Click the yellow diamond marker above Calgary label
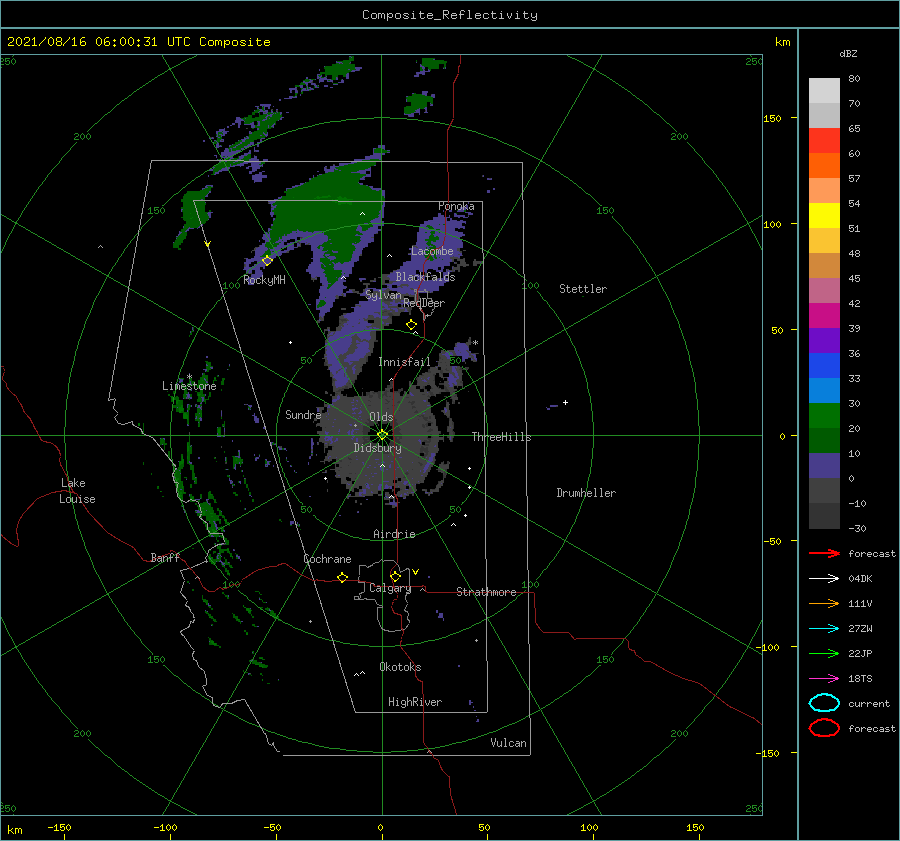Image resolution: width=900 pixels, height=841 pixels. pos(395,576)
